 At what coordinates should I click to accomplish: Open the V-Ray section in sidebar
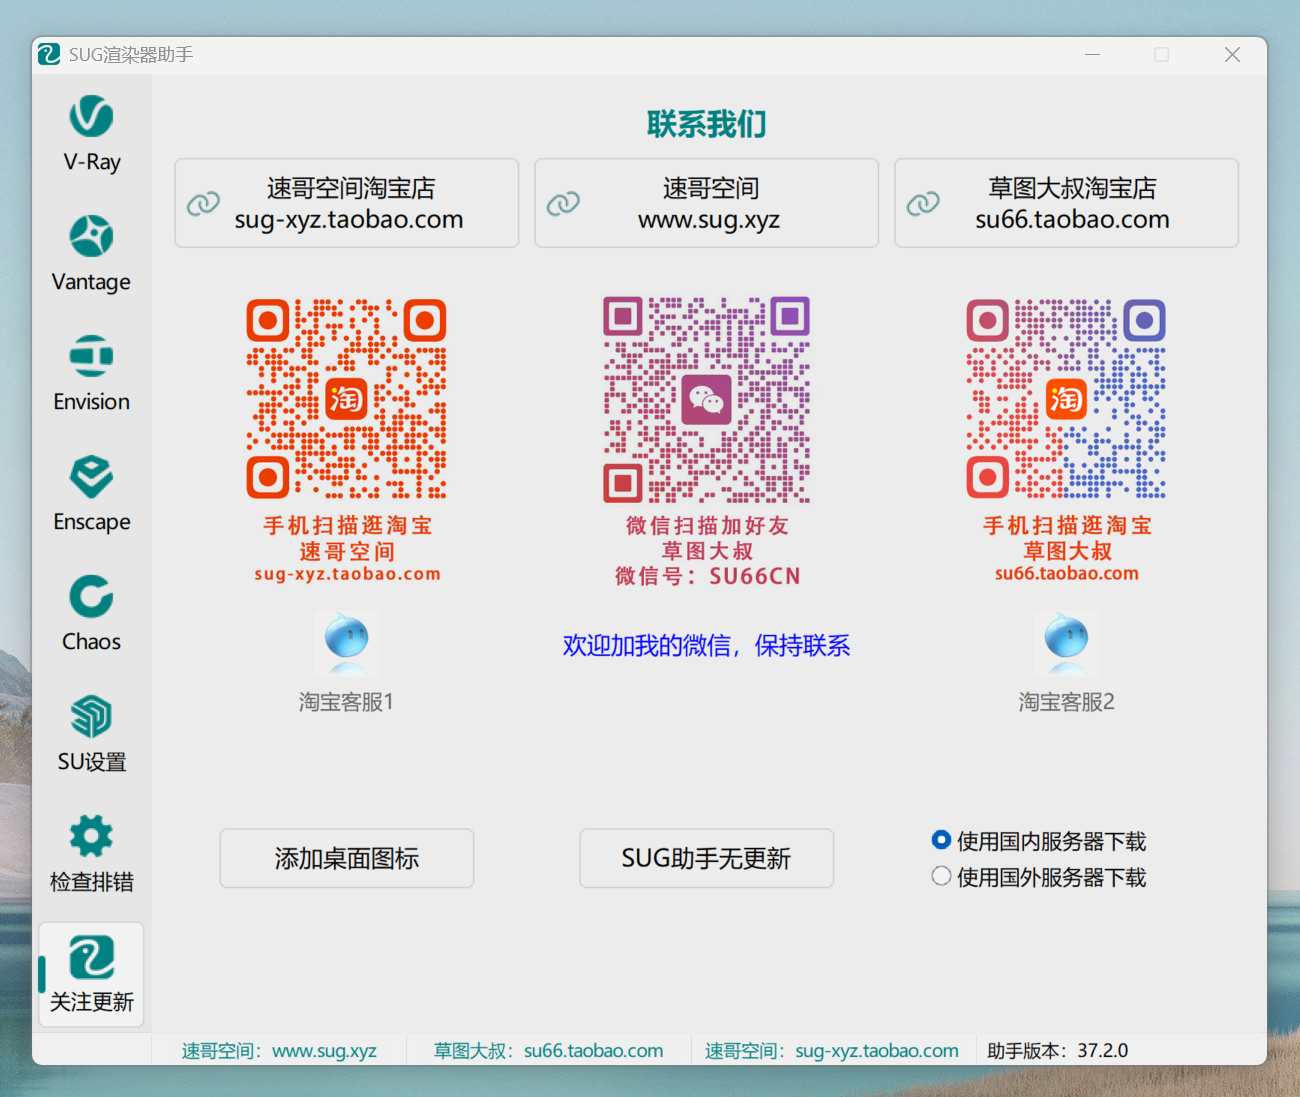[x=91, y=133]
